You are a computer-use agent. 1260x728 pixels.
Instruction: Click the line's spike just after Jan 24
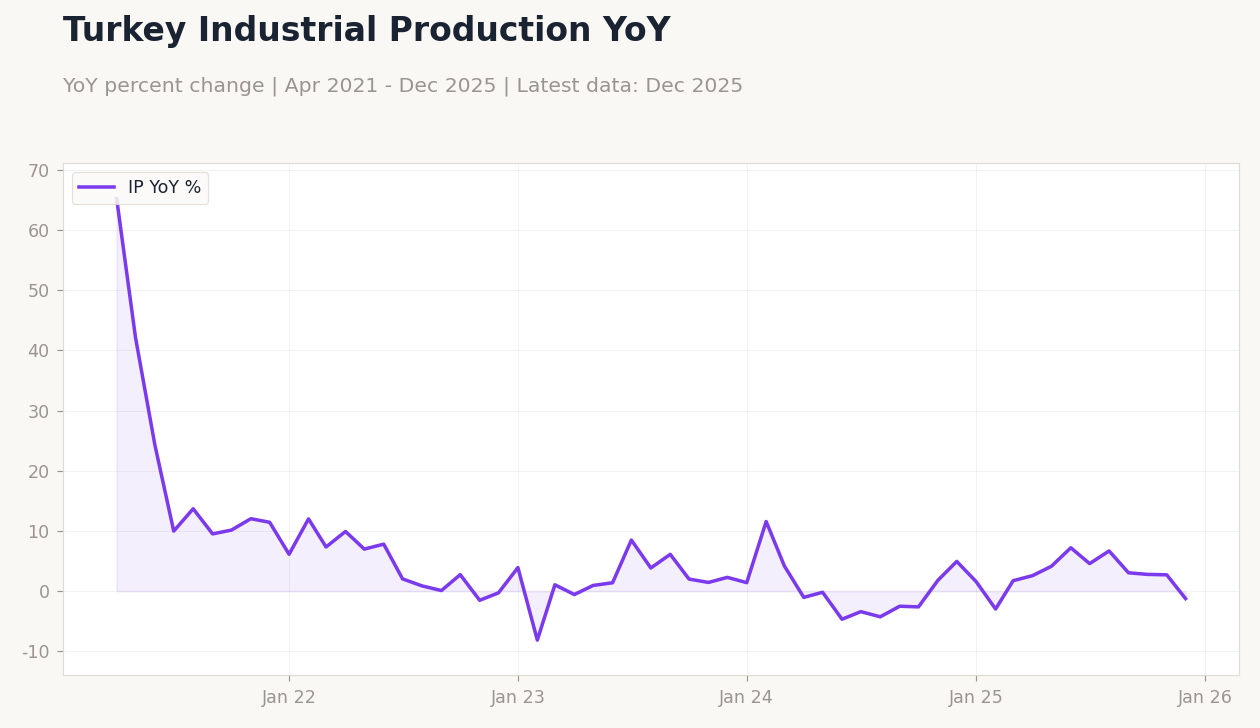[766, 521]
